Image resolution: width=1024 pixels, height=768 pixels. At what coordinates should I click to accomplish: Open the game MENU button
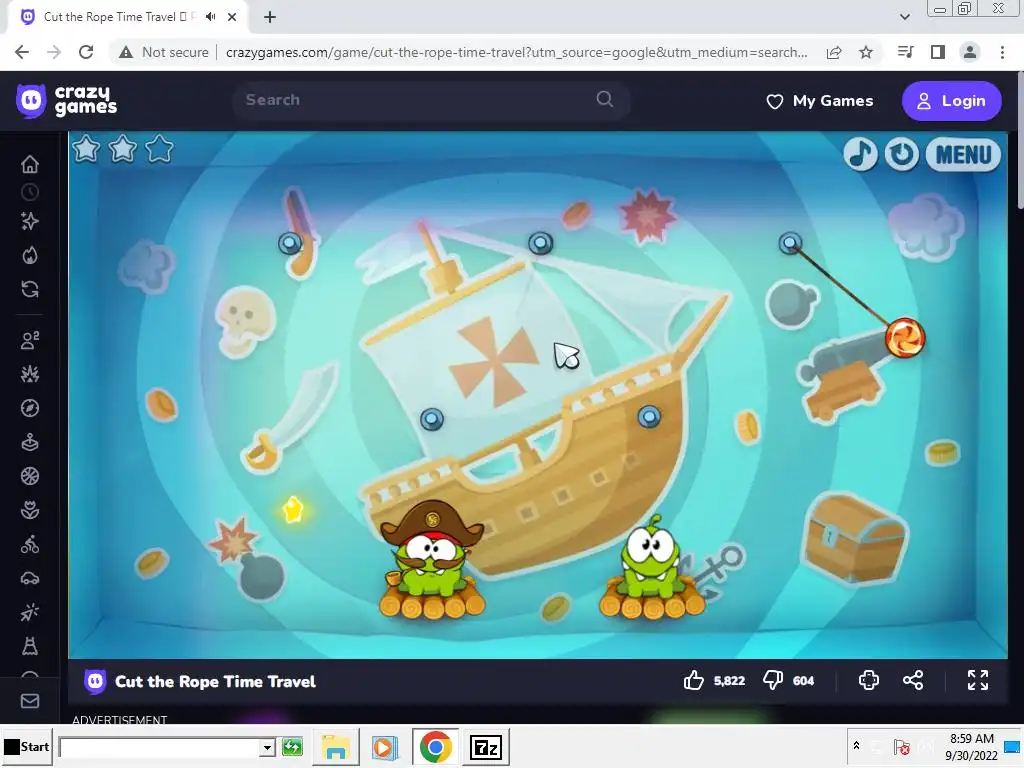pyautogui.click(x=963, y=155)
